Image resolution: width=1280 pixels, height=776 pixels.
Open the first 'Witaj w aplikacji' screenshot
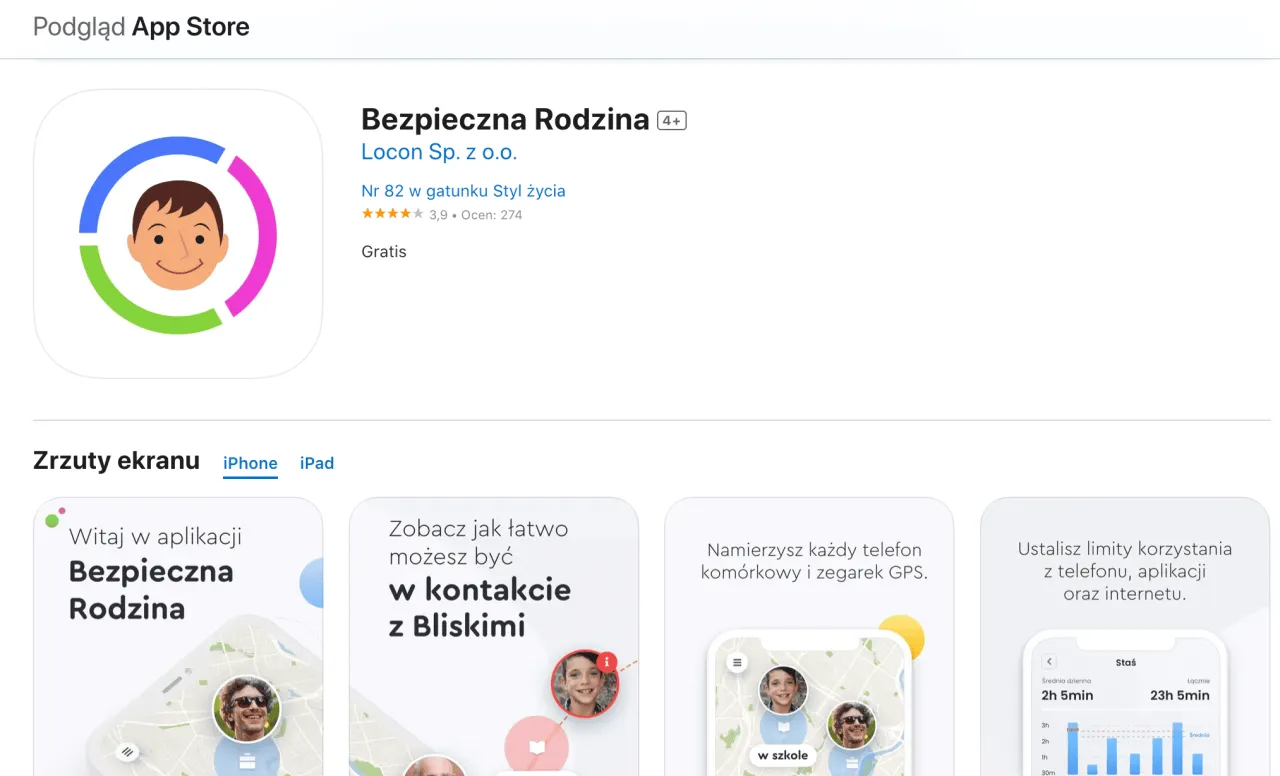coord(178,636)
